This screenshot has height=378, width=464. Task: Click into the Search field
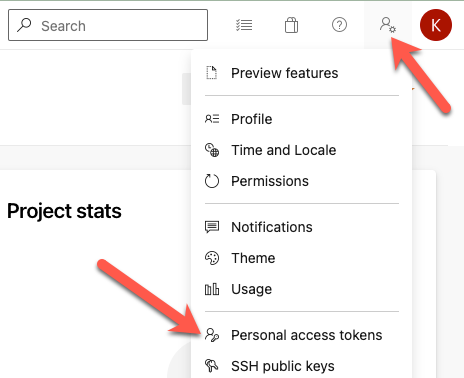(108, 25)
